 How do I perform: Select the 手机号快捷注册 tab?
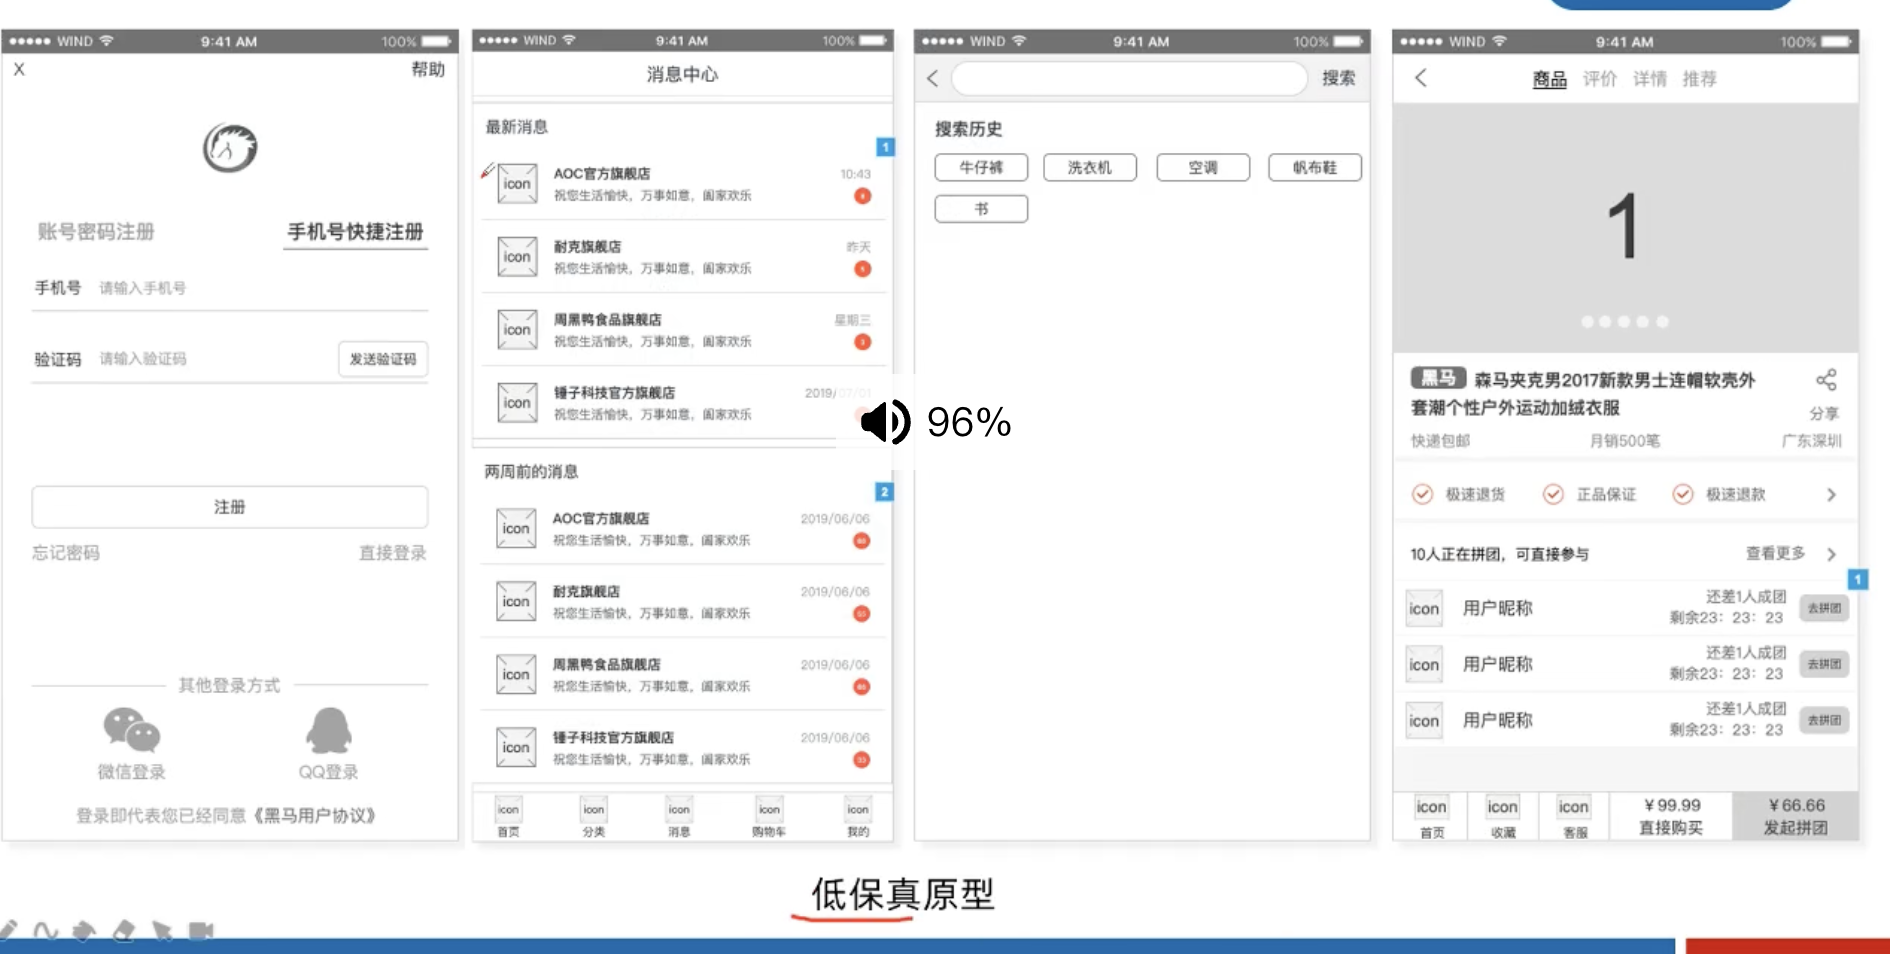click(355, 232)
